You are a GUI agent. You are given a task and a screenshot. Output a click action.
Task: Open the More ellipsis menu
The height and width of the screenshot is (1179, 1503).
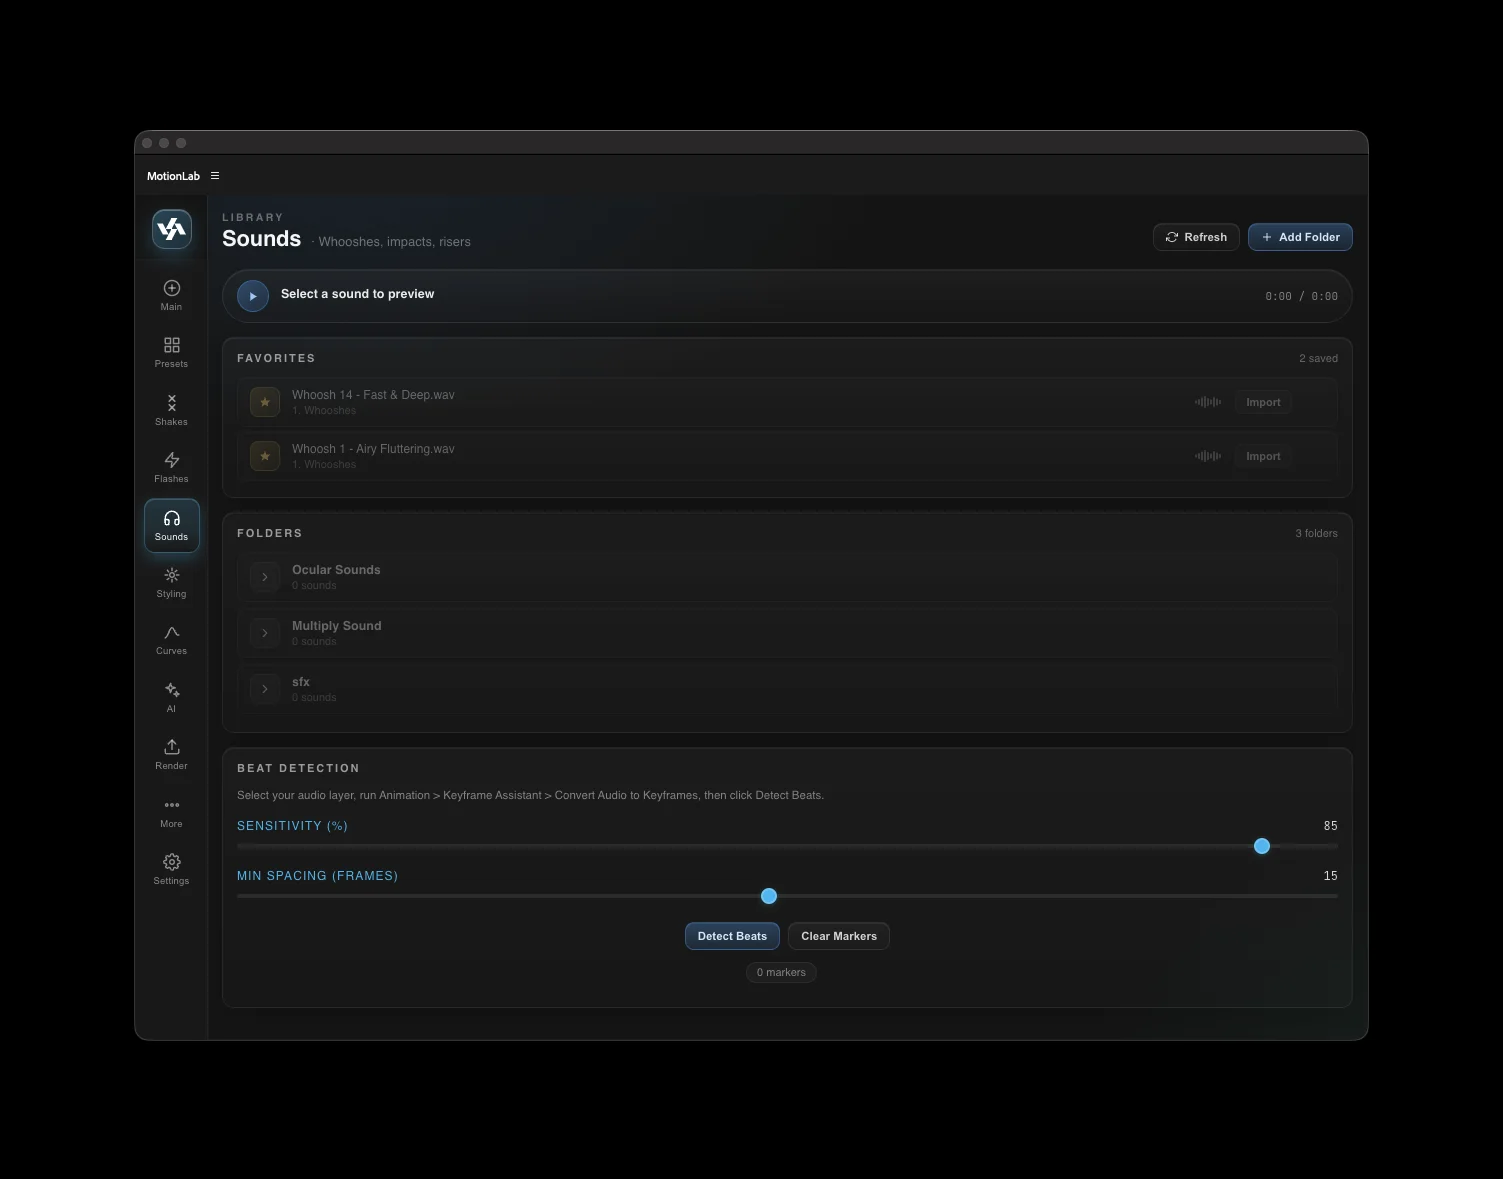(x=171, y=812)
